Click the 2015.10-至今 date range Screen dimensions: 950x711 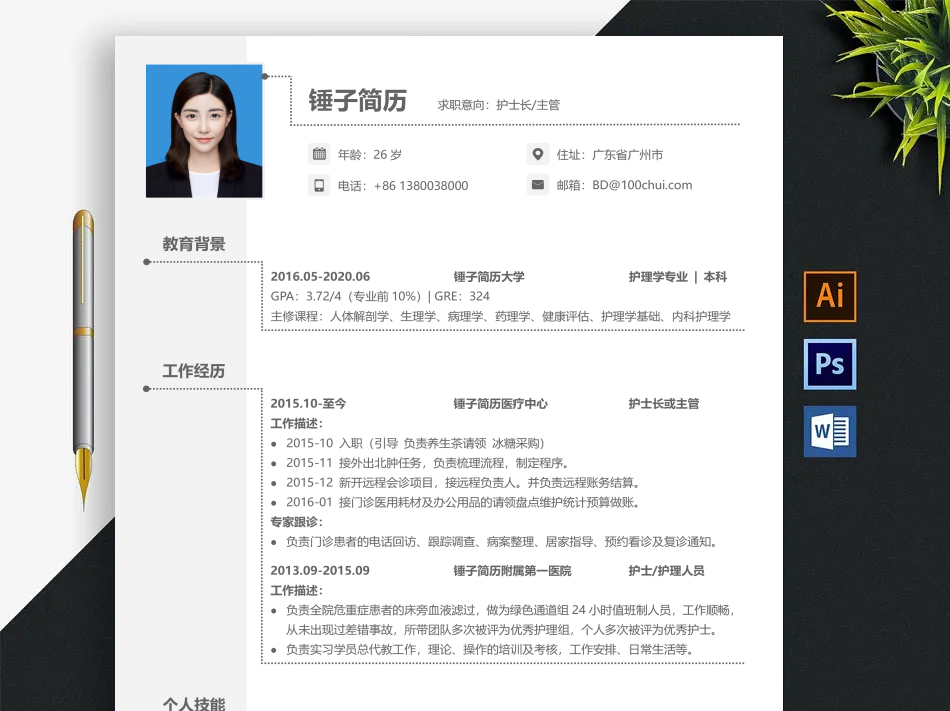308,403
